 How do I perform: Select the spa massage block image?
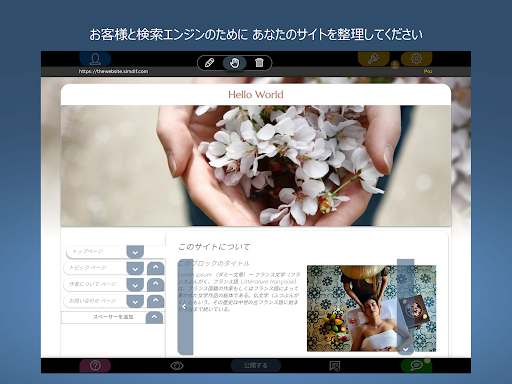(371, 308)
